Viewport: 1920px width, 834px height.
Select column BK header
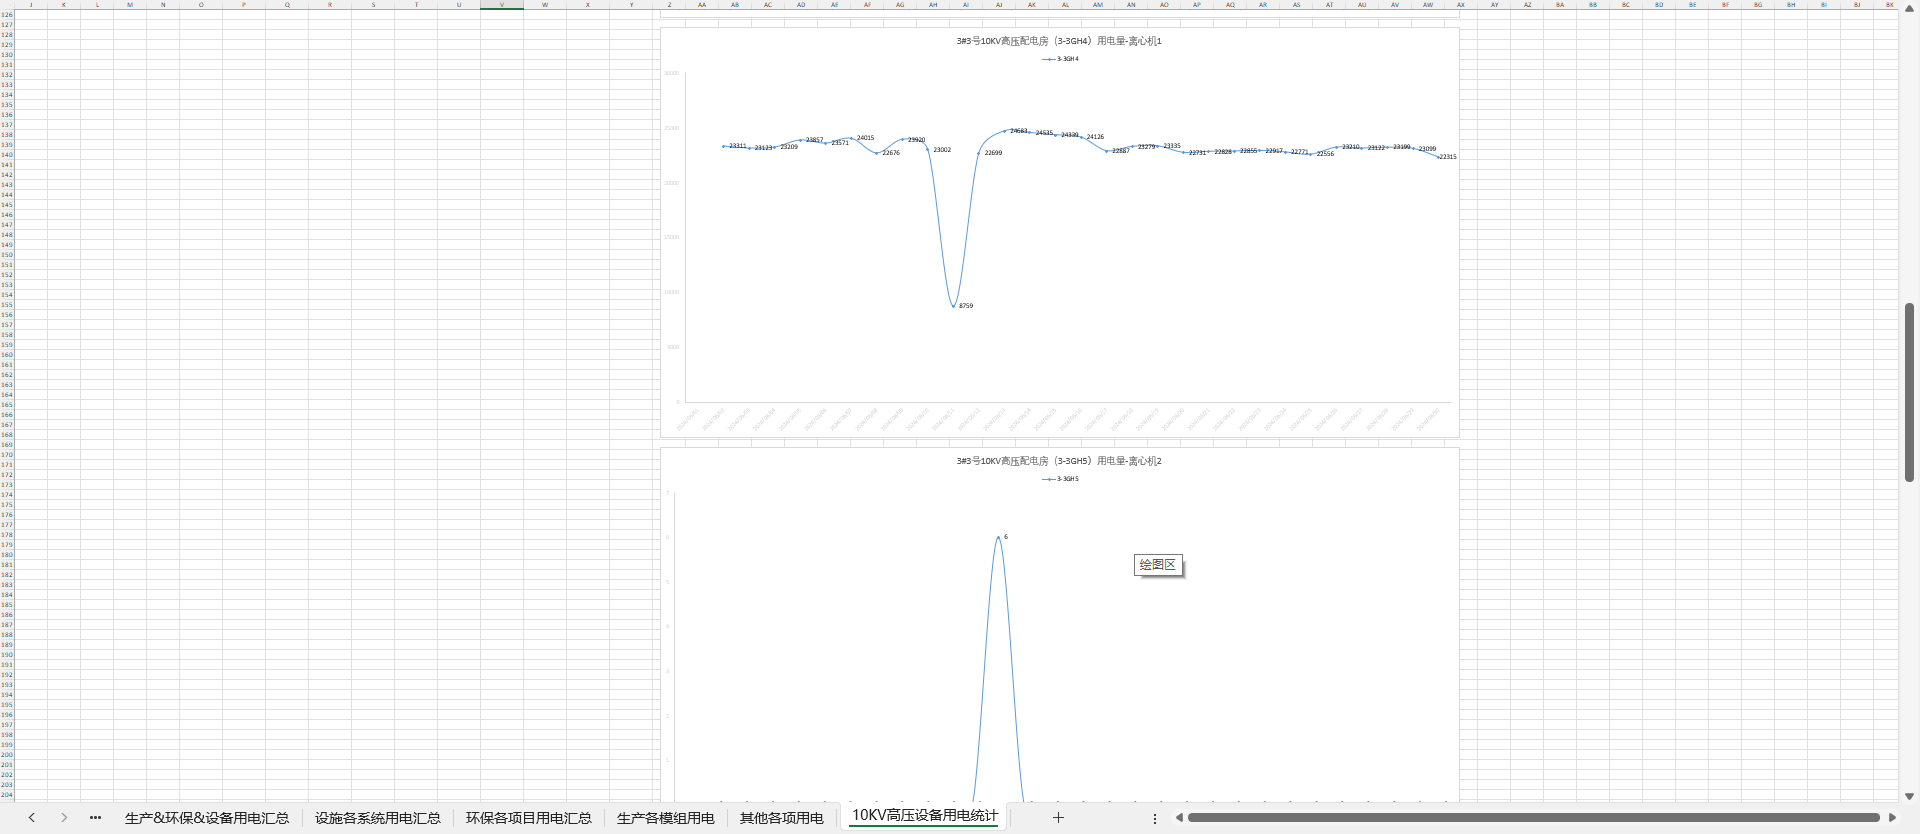point(1889,5)
